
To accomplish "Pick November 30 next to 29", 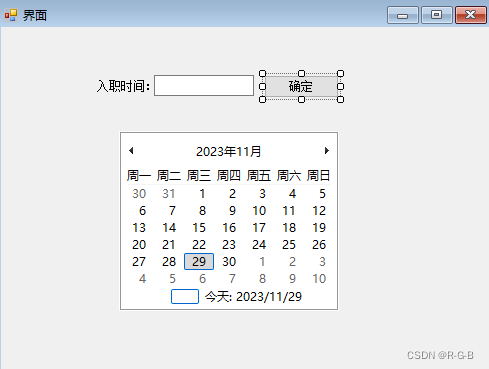I will click(229, 262).
